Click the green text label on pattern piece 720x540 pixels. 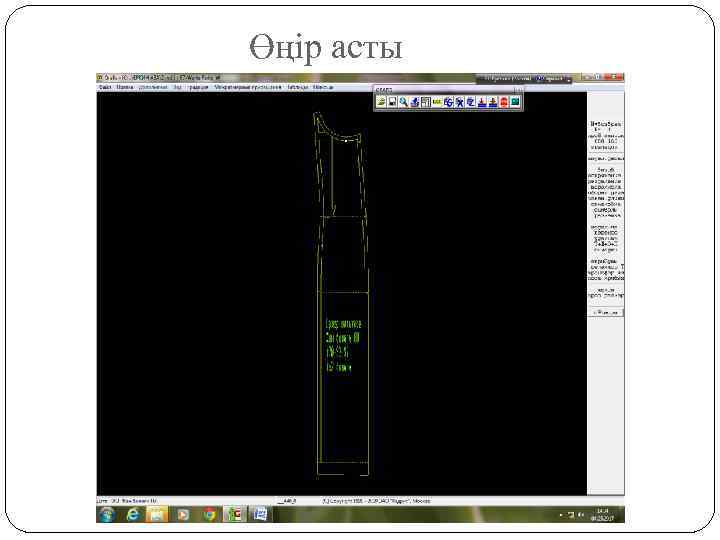pos(343,345)
